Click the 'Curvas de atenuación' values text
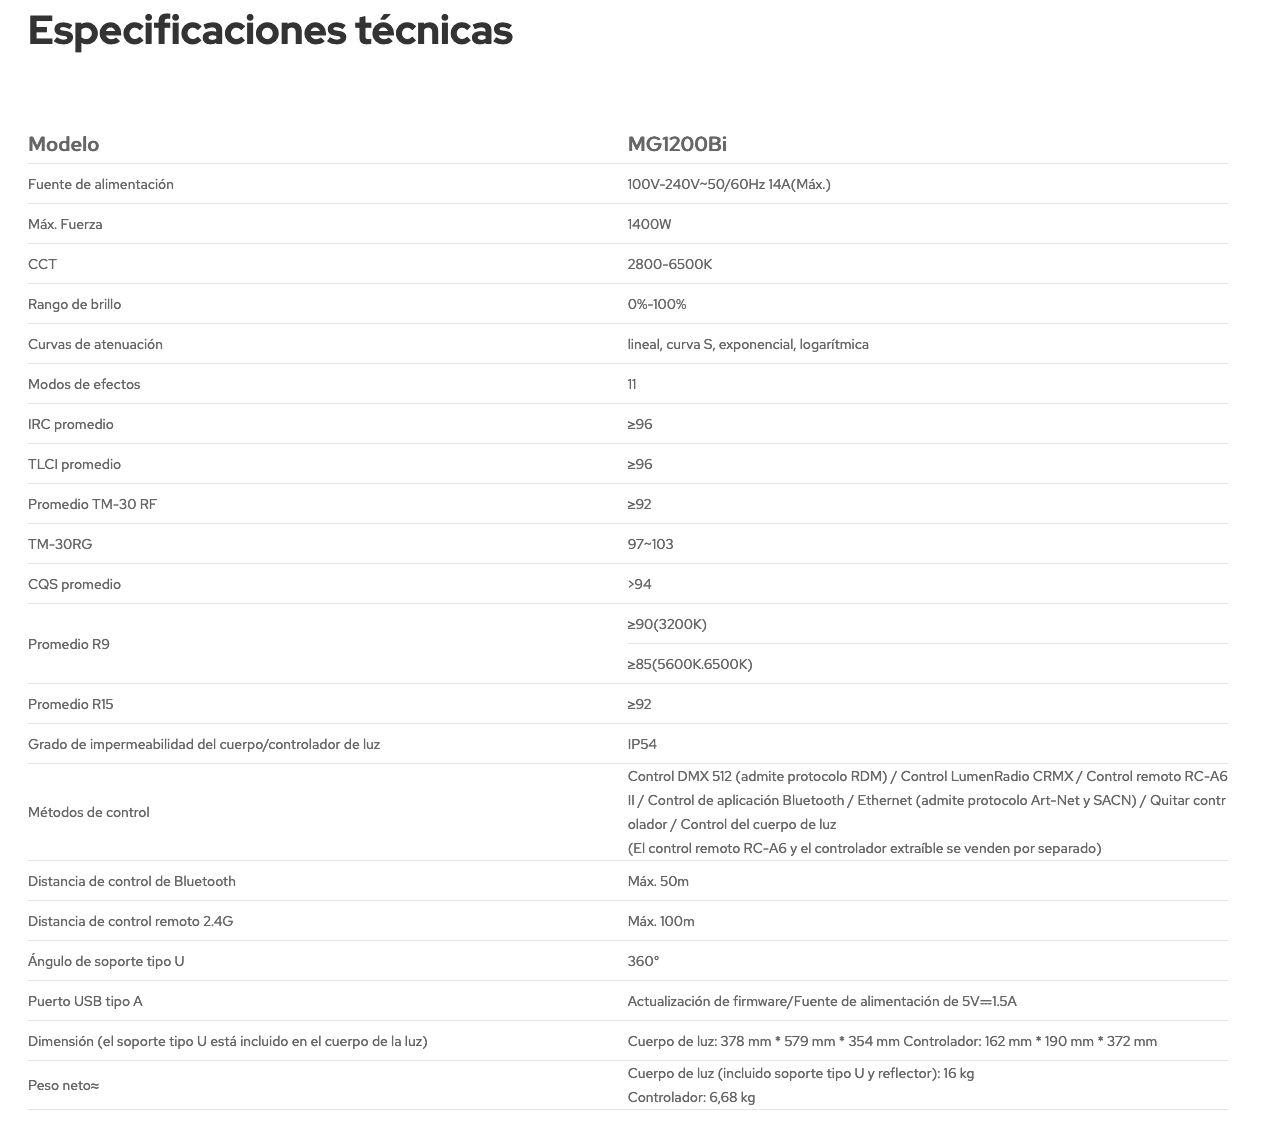 748,344
